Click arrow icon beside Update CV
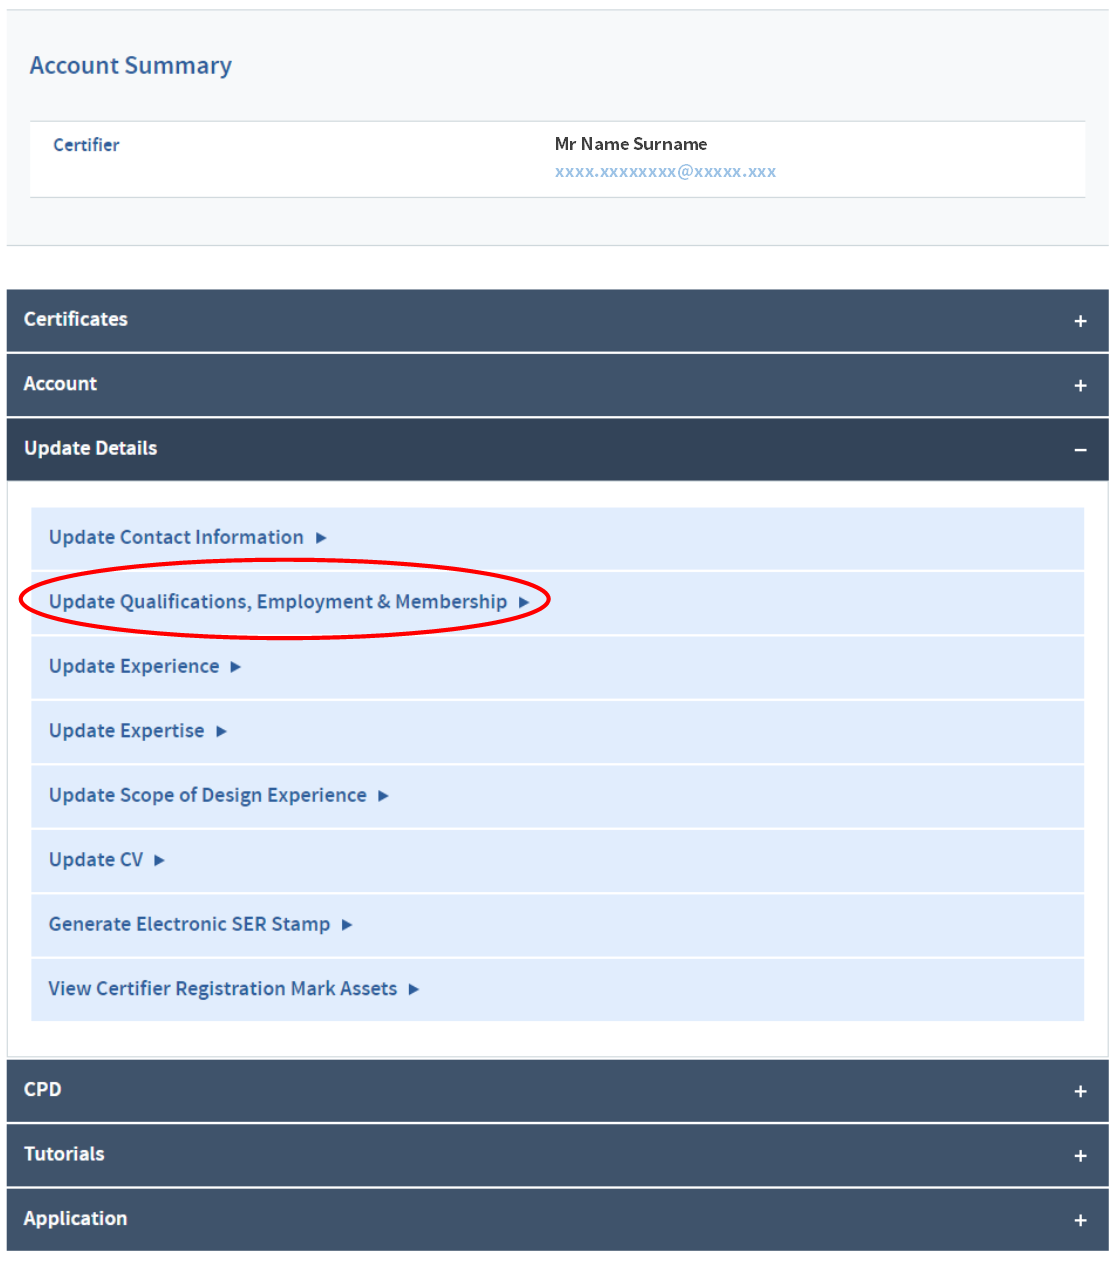This screenshot has width=1116, height=1265. tap(159, 861)
